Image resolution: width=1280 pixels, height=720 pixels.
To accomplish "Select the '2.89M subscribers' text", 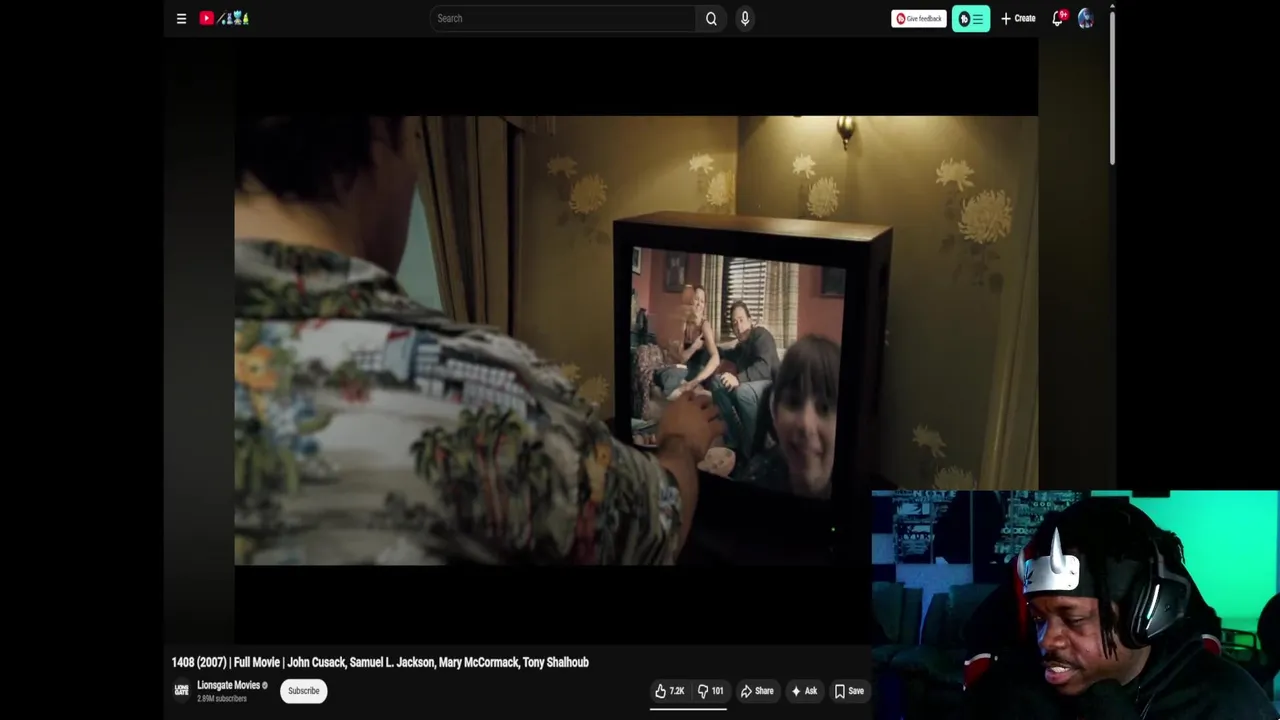I will 222,698.
